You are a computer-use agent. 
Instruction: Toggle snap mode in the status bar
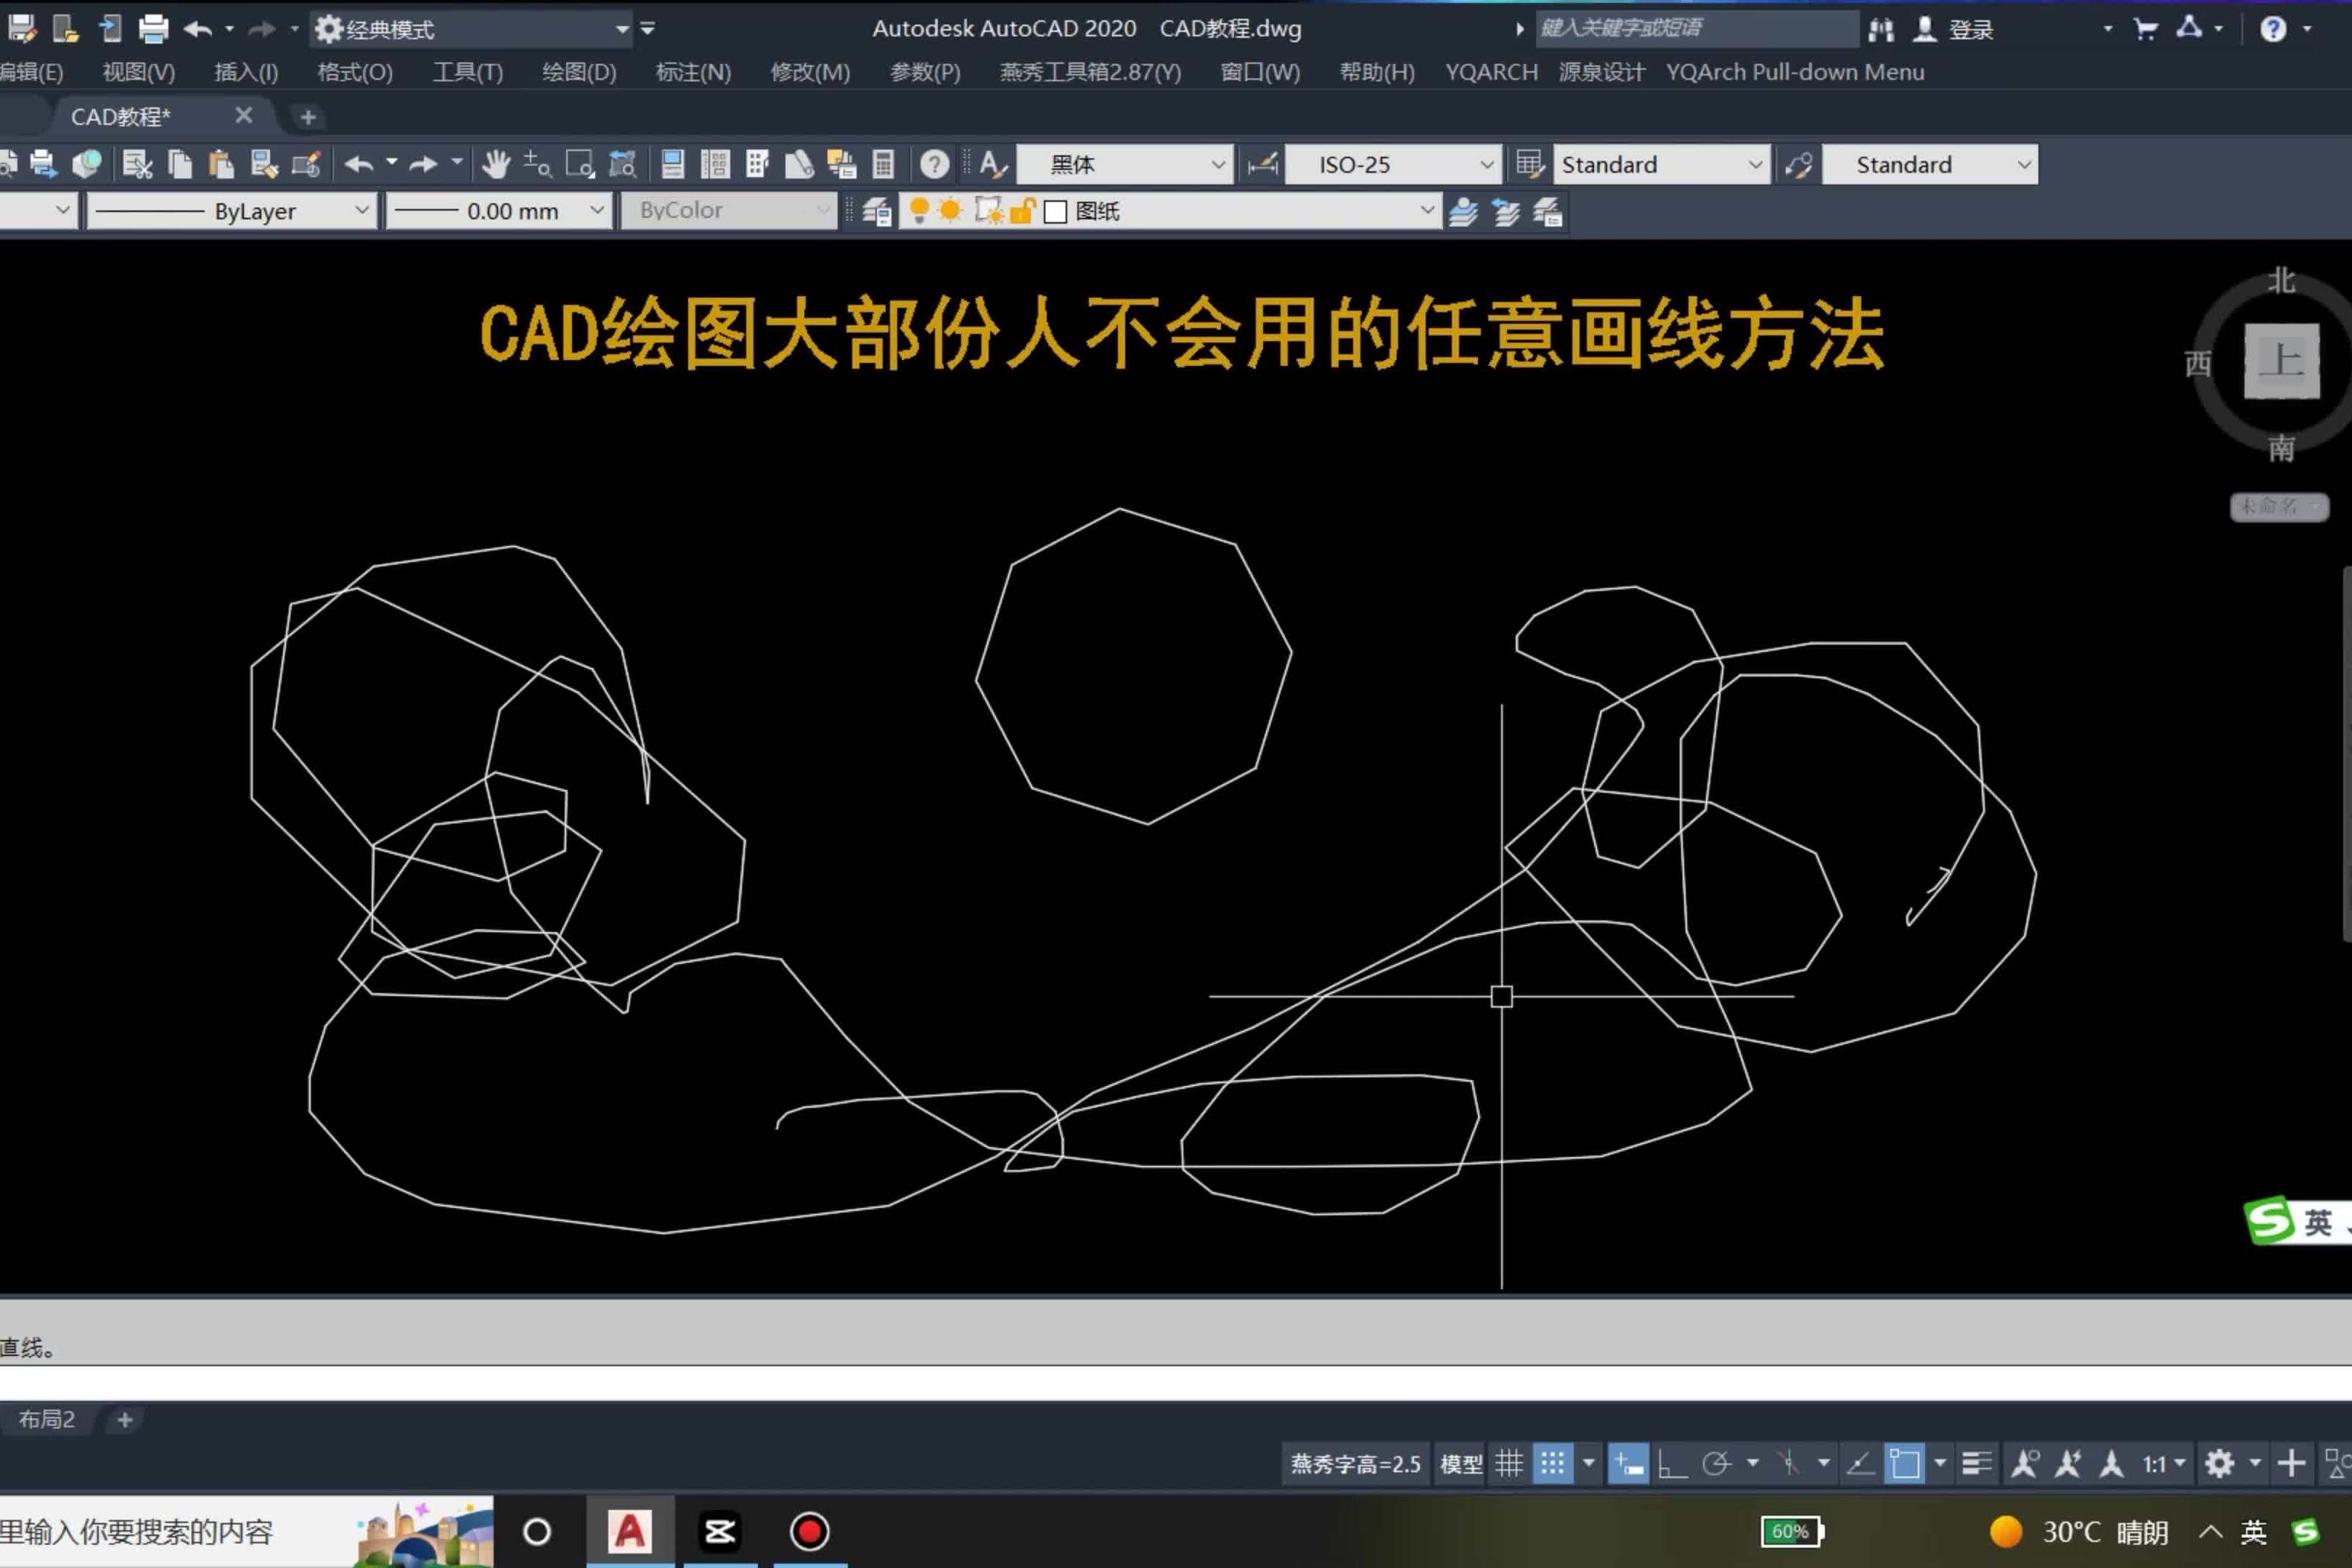coord(1552,1463)
